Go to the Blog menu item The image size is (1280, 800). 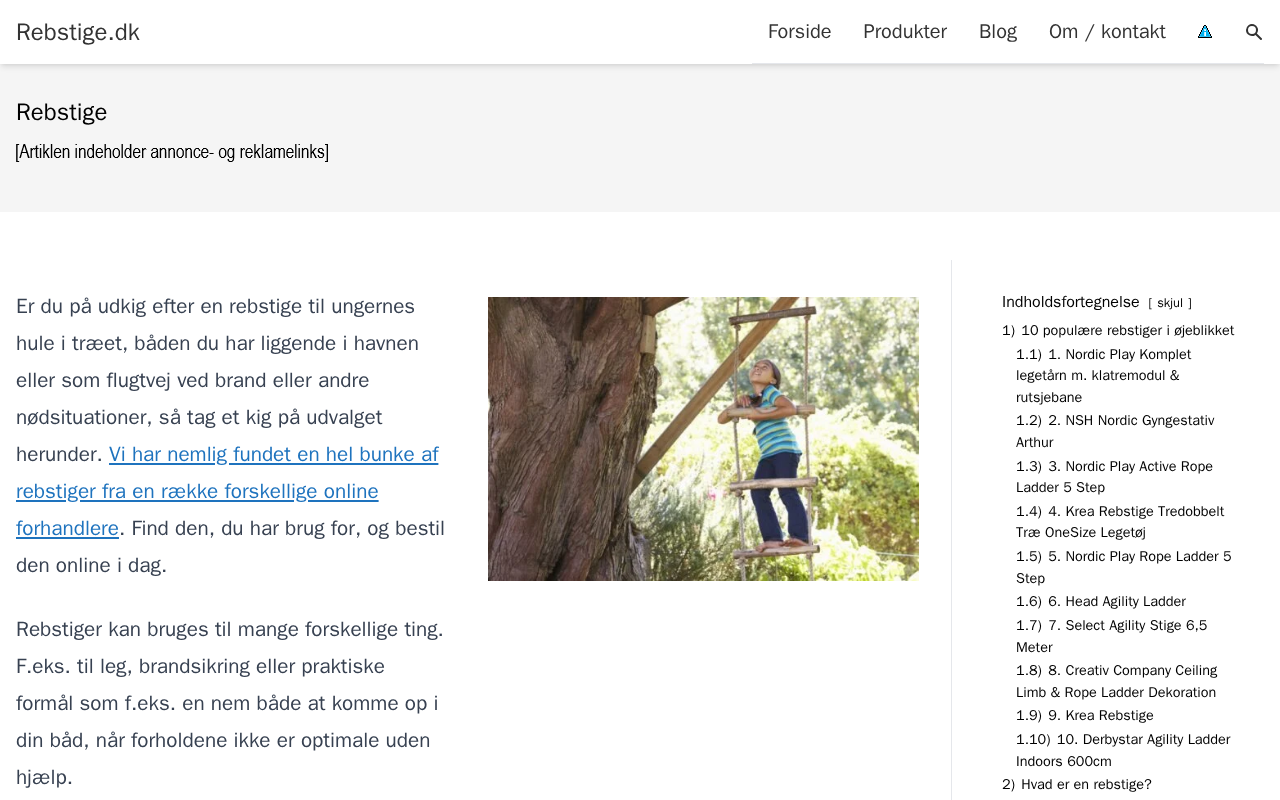[998, 32]
